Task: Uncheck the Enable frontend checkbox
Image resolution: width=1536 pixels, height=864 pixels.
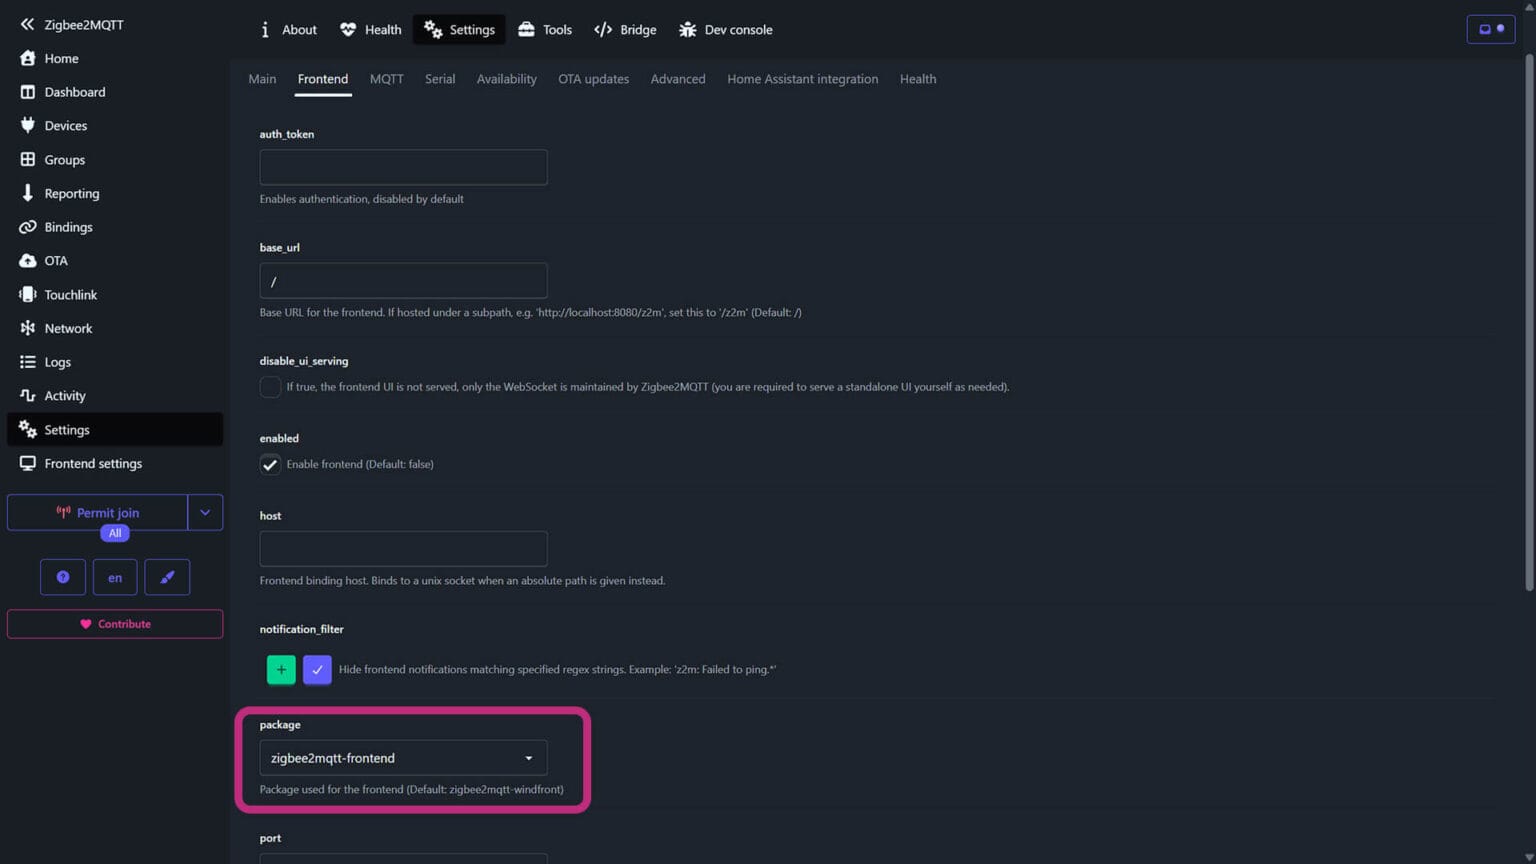Action: tap(270, 464)
